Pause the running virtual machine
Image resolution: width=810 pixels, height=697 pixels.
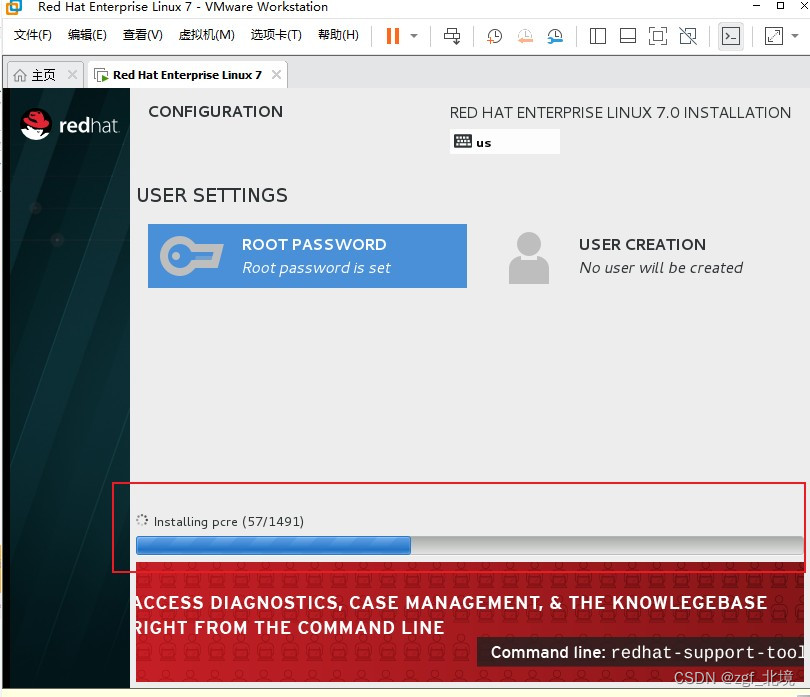click(391, 36)
